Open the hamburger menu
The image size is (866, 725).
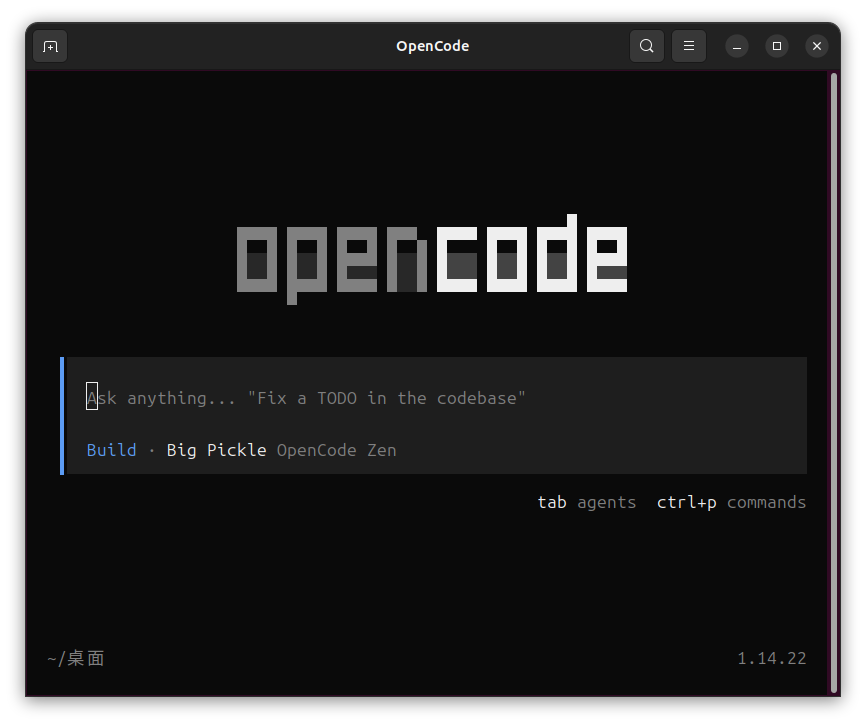[x=689, y=46]
